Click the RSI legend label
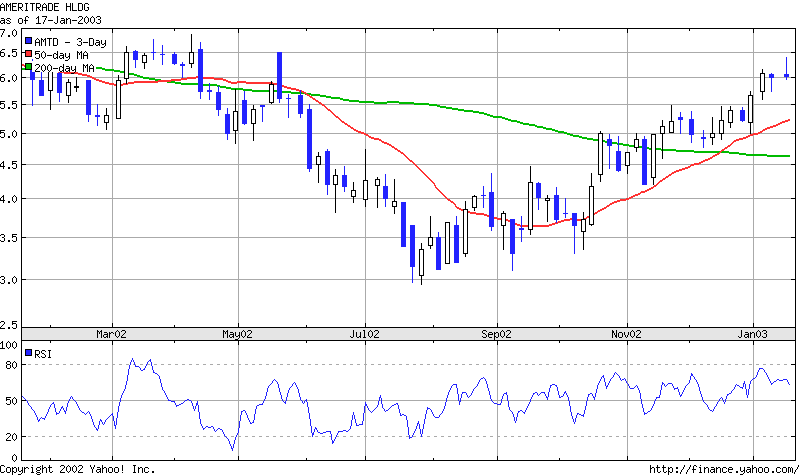 pyautogui.click(x=43, y=354)
